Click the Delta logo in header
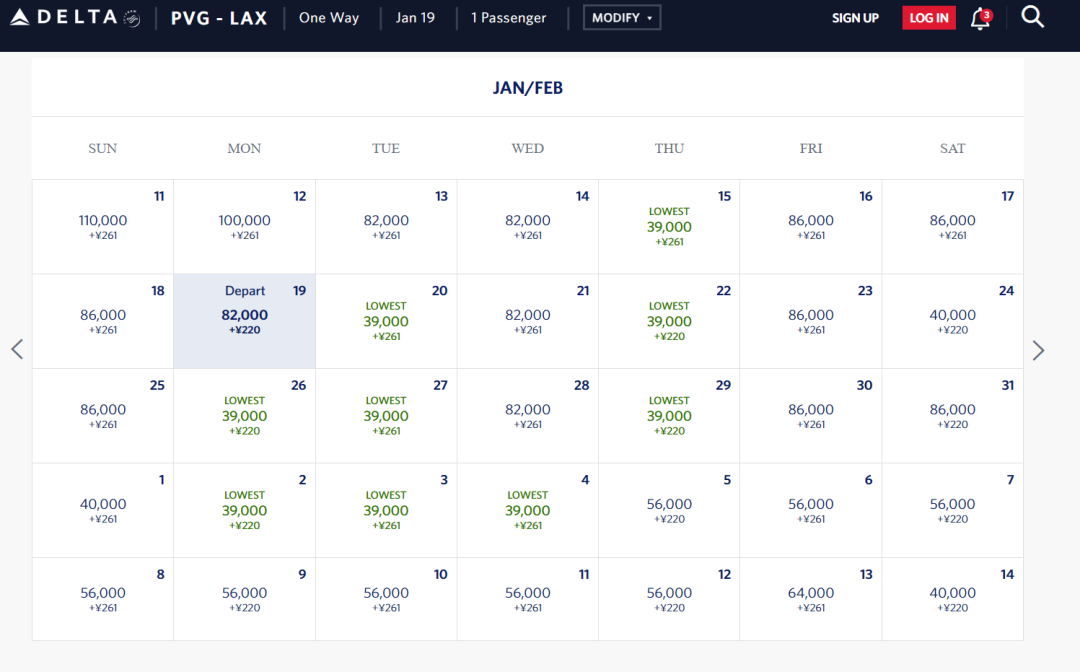Viewport: 1080px width, 672px height. (x=75, y=18)
